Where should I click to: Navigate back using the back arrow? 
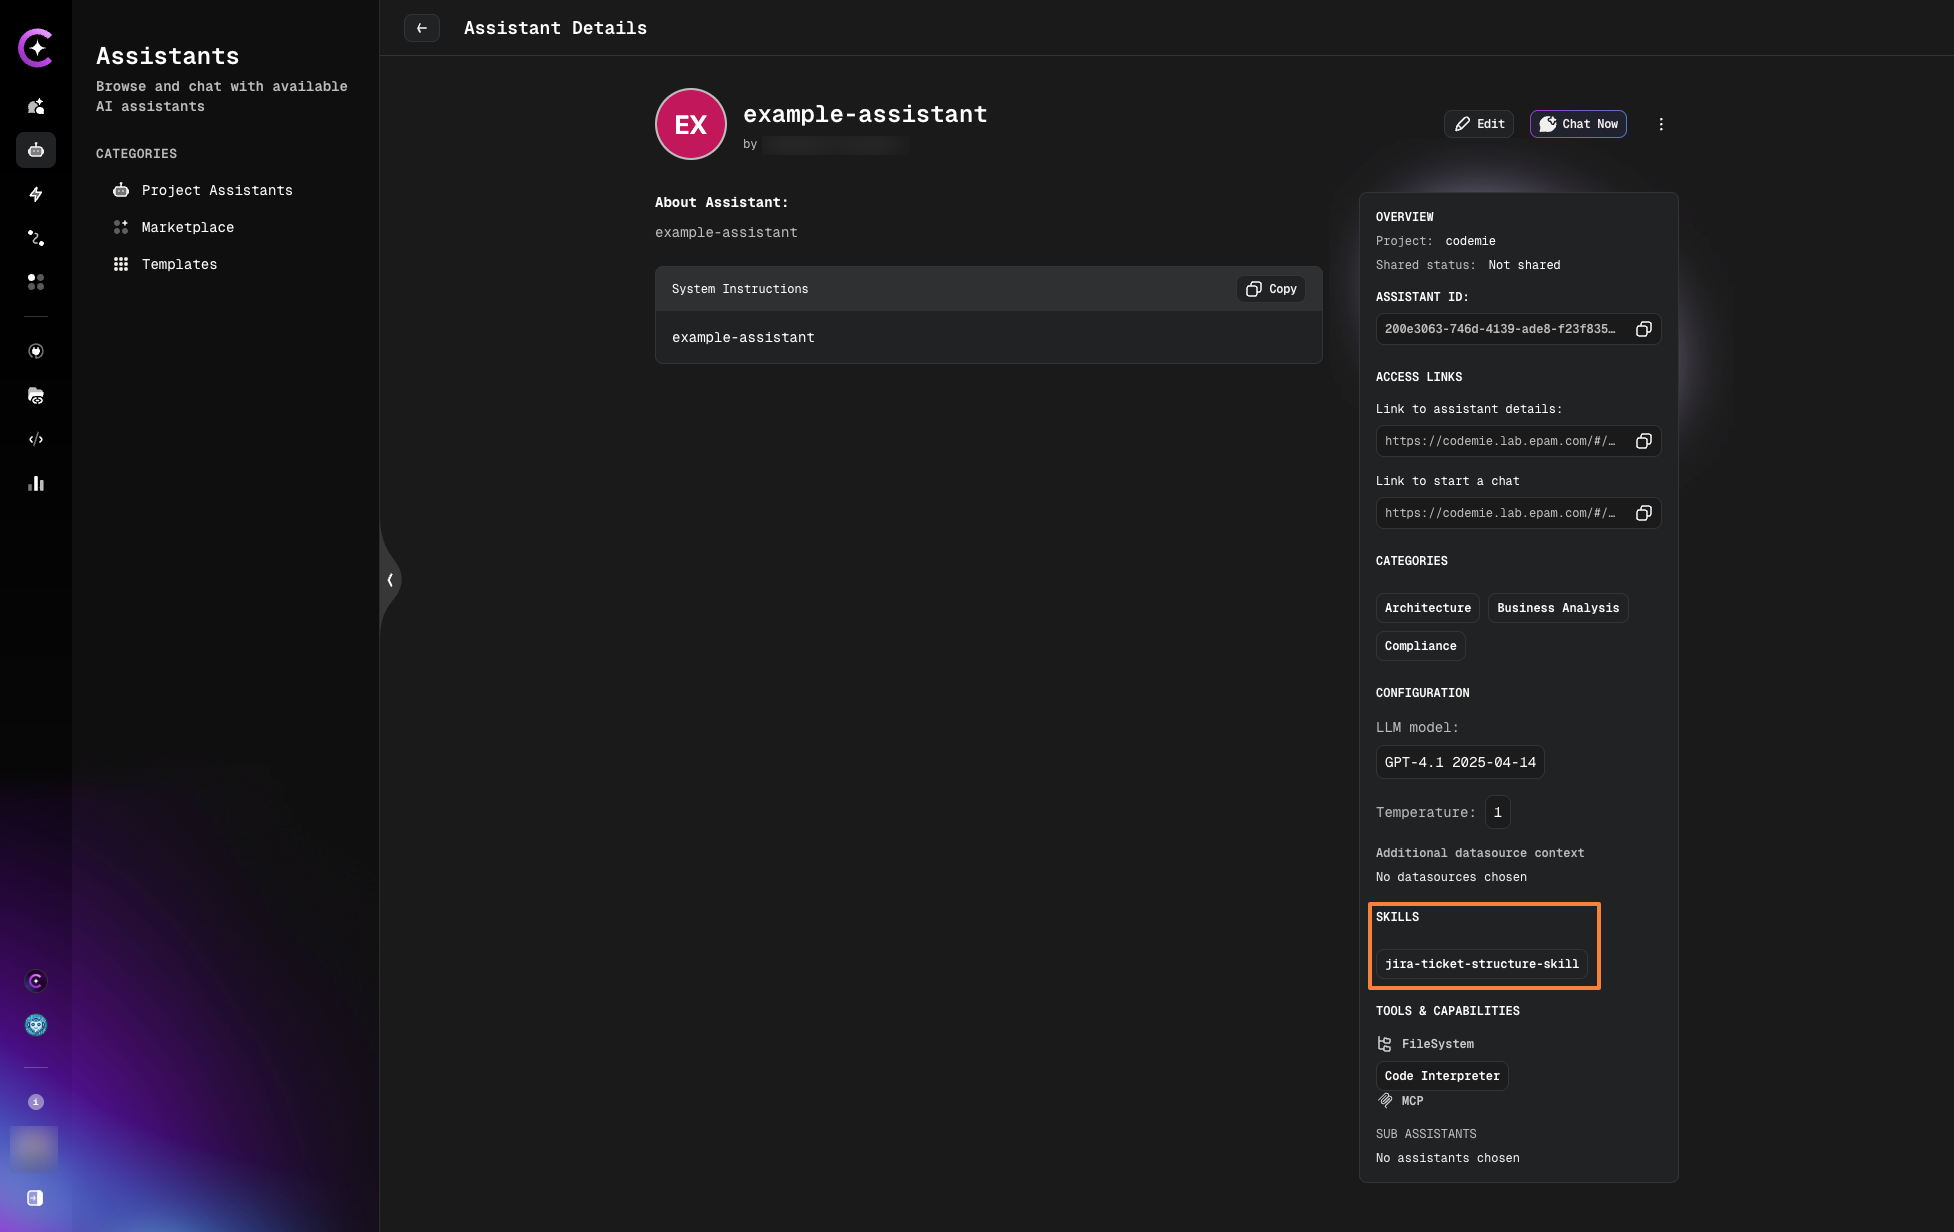click(421, 28)
